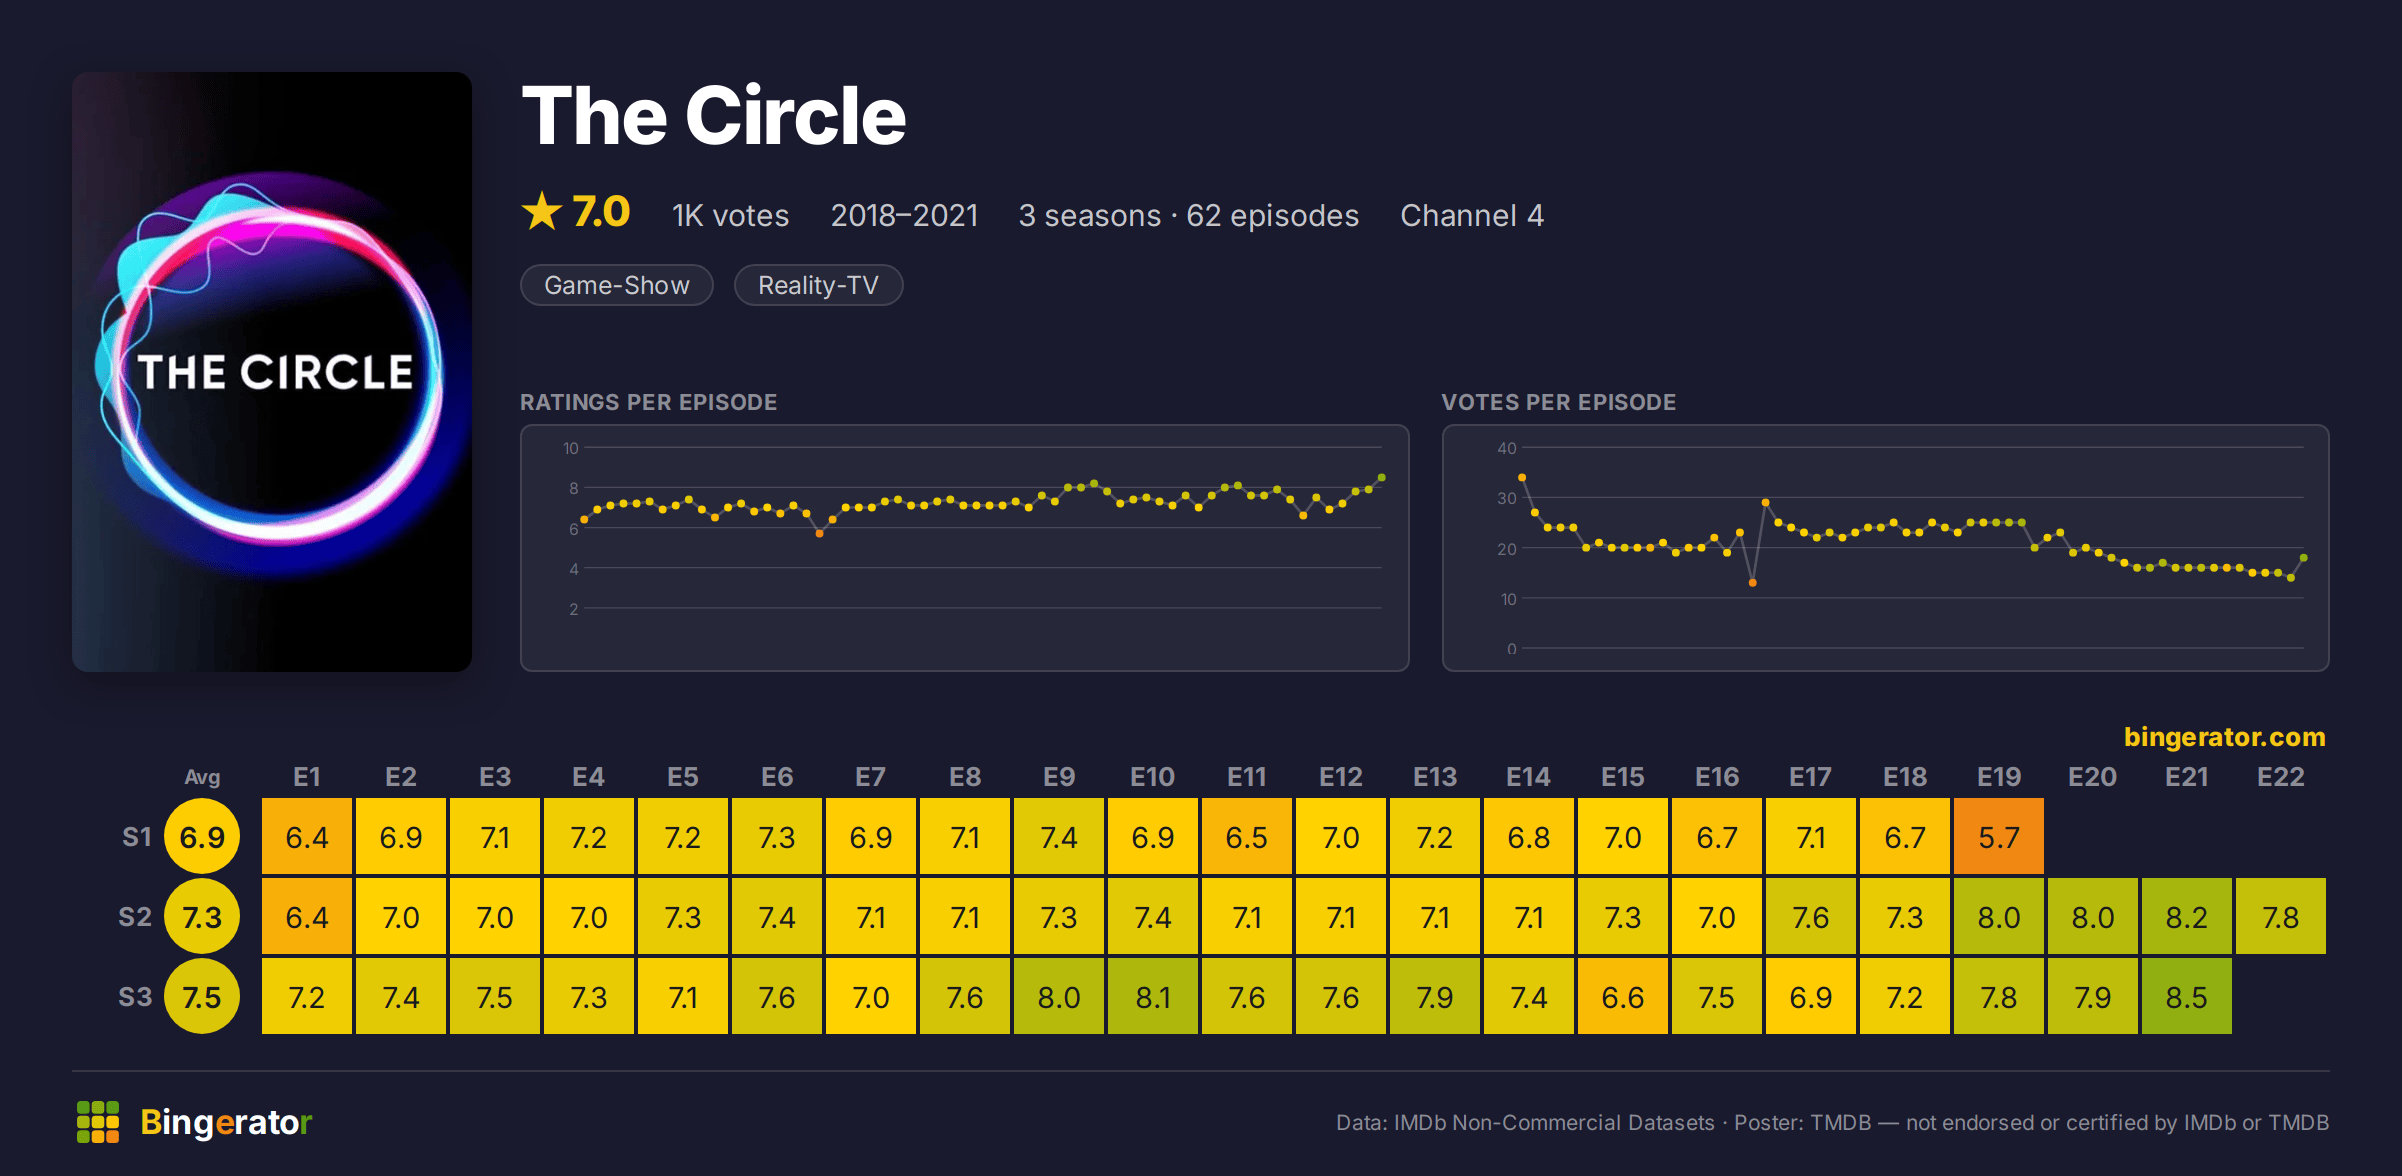Open The Circle poster image

pos(272,372)
